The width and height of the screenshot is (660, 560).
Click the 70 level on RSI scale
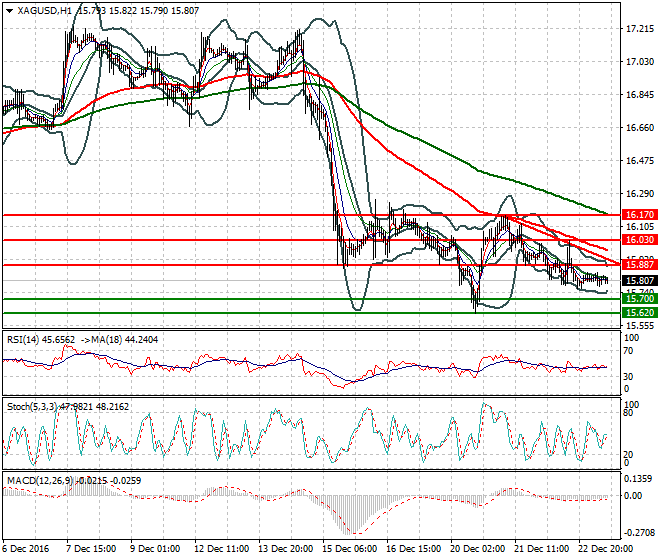pyautogui.click(x=627, y=351)
